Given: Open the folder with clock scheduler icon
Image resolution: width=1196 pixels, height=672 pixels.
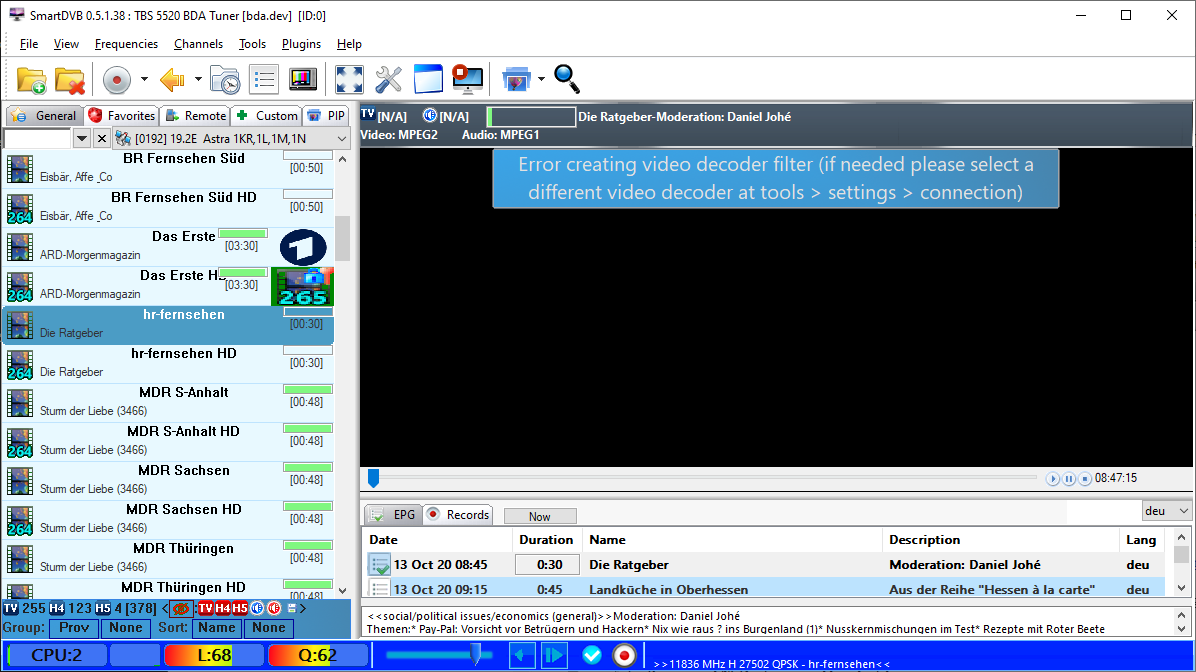Looking at the screenshot, I should 225,79.
